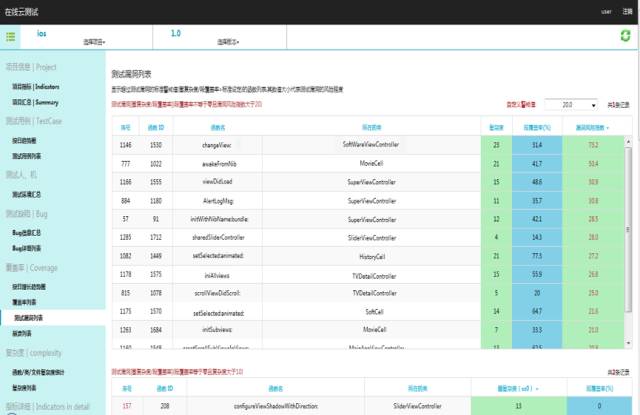Click the red 157 index cell in lower table
Image resolution: width=640 pixels, height=415 pixels.
(127, 406)
